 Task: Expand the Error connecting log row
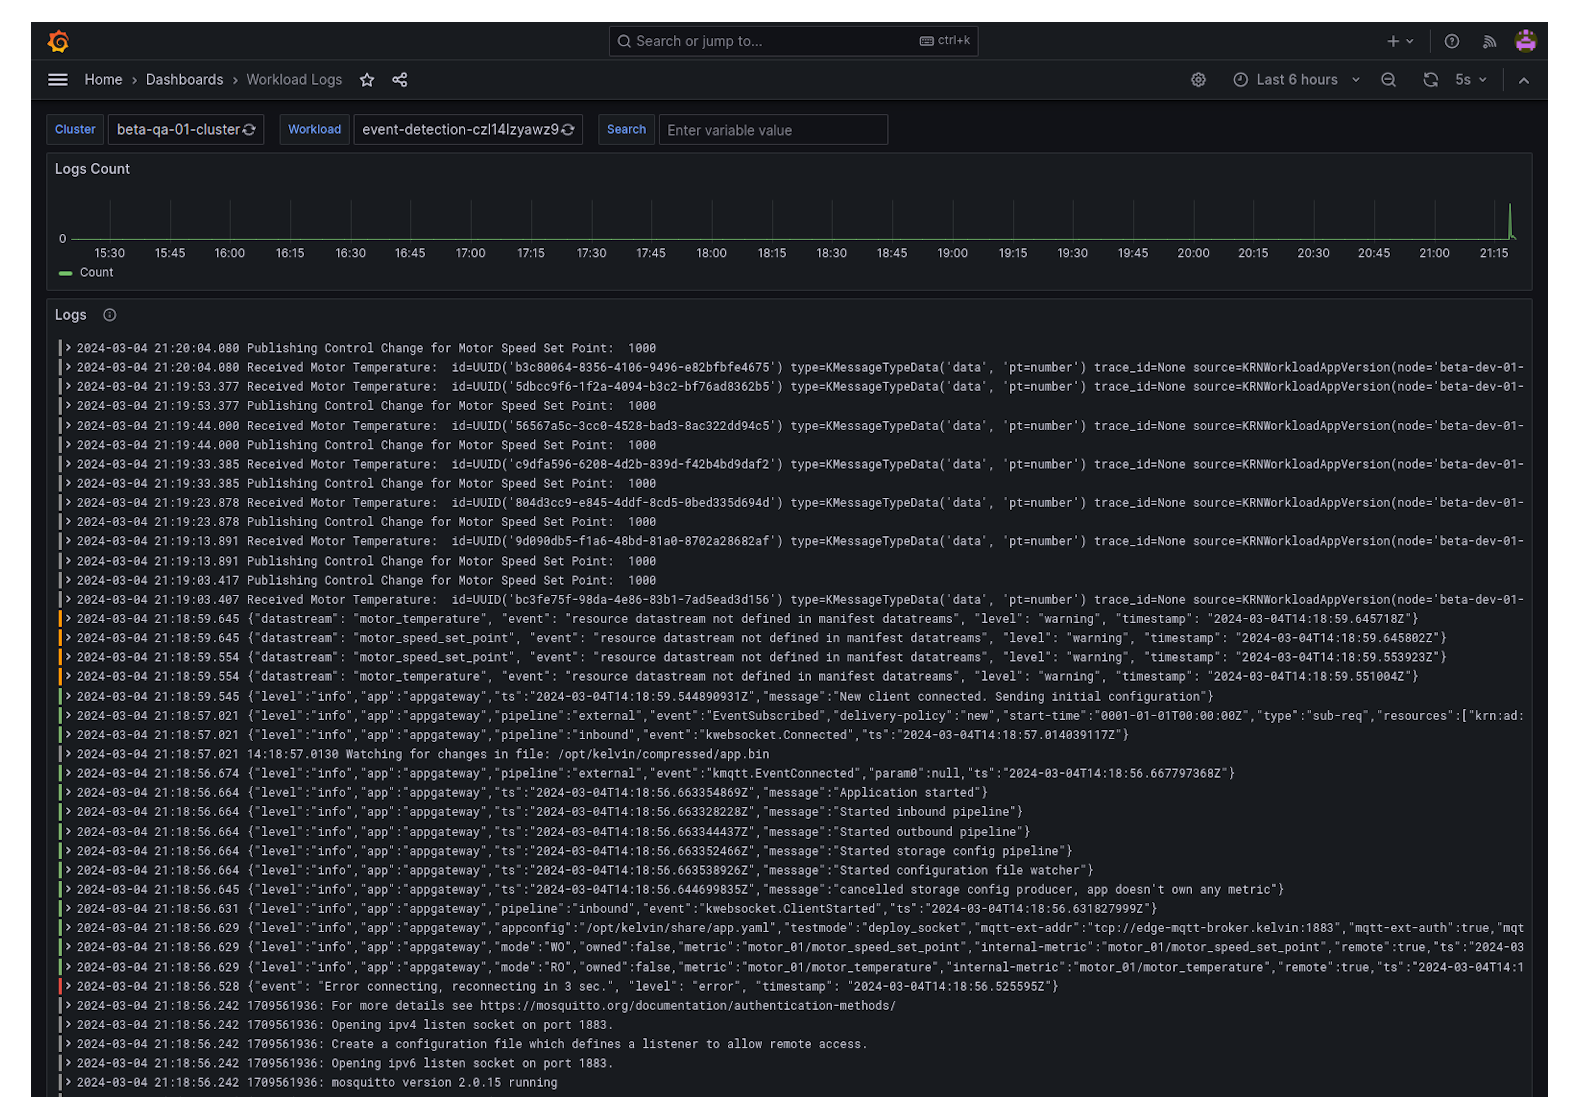pos(68,986)
